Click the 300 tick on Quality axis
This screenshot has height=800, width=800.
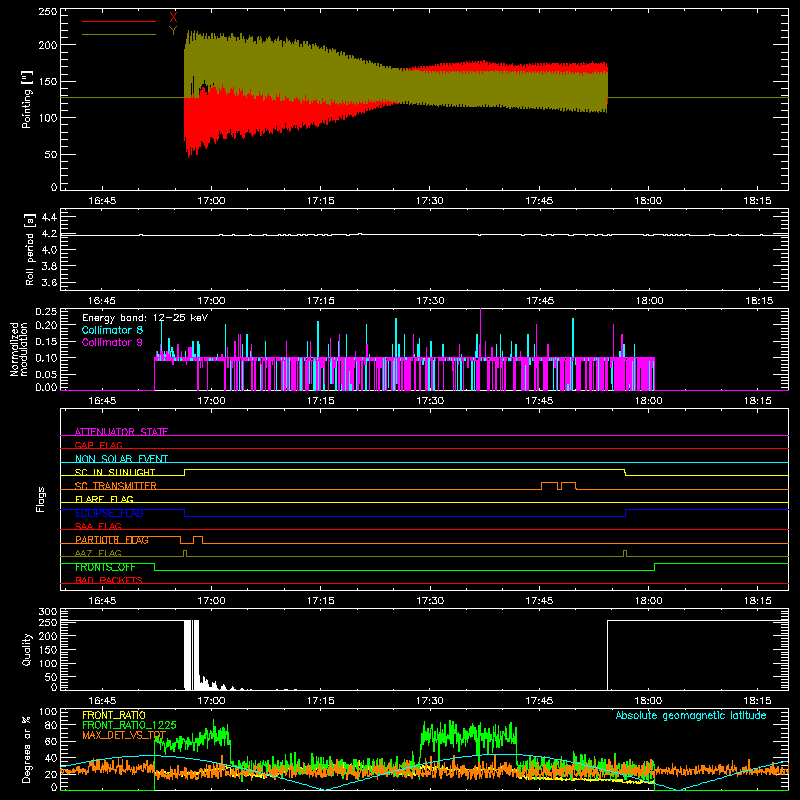[48, 612]
